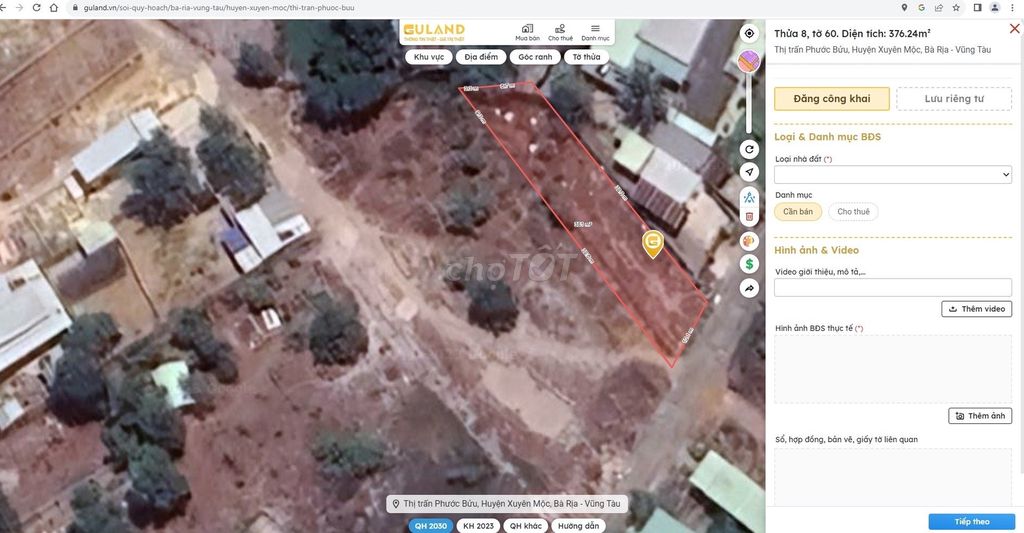This screenshot has width=1024, height=533.
Task: Click the Tiếp theo button
Action: [x=971, y=522]
